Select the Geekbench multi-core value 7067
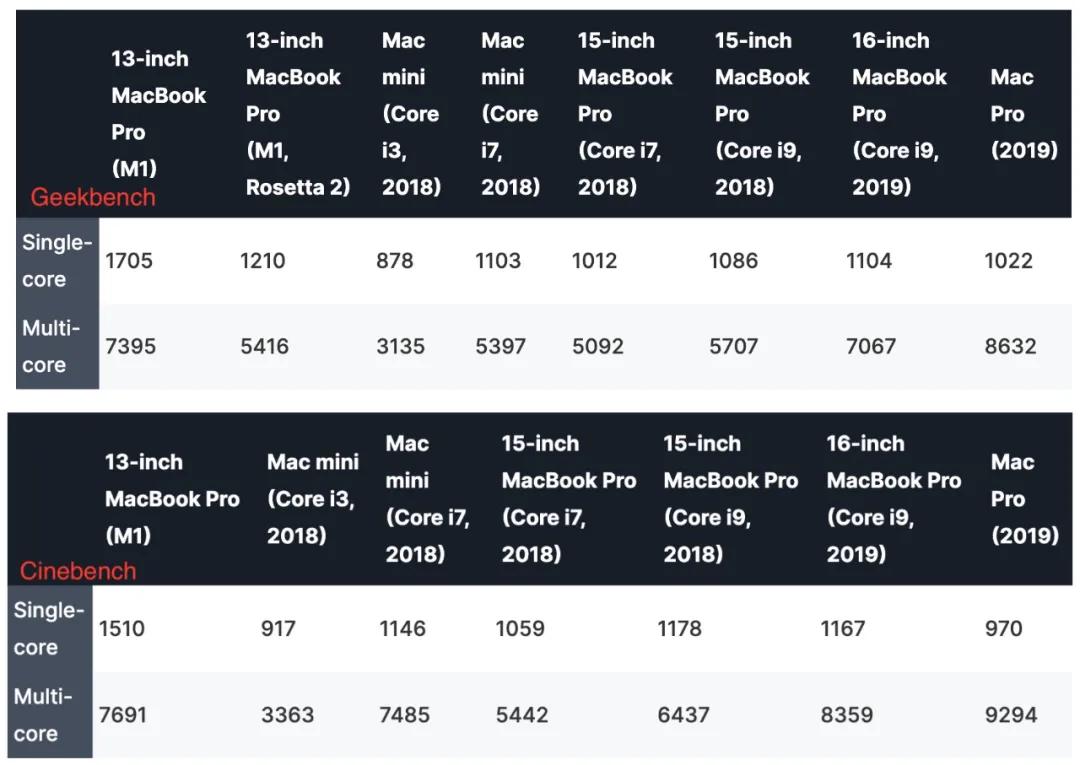1080x765 pixels. coord(872,347)
